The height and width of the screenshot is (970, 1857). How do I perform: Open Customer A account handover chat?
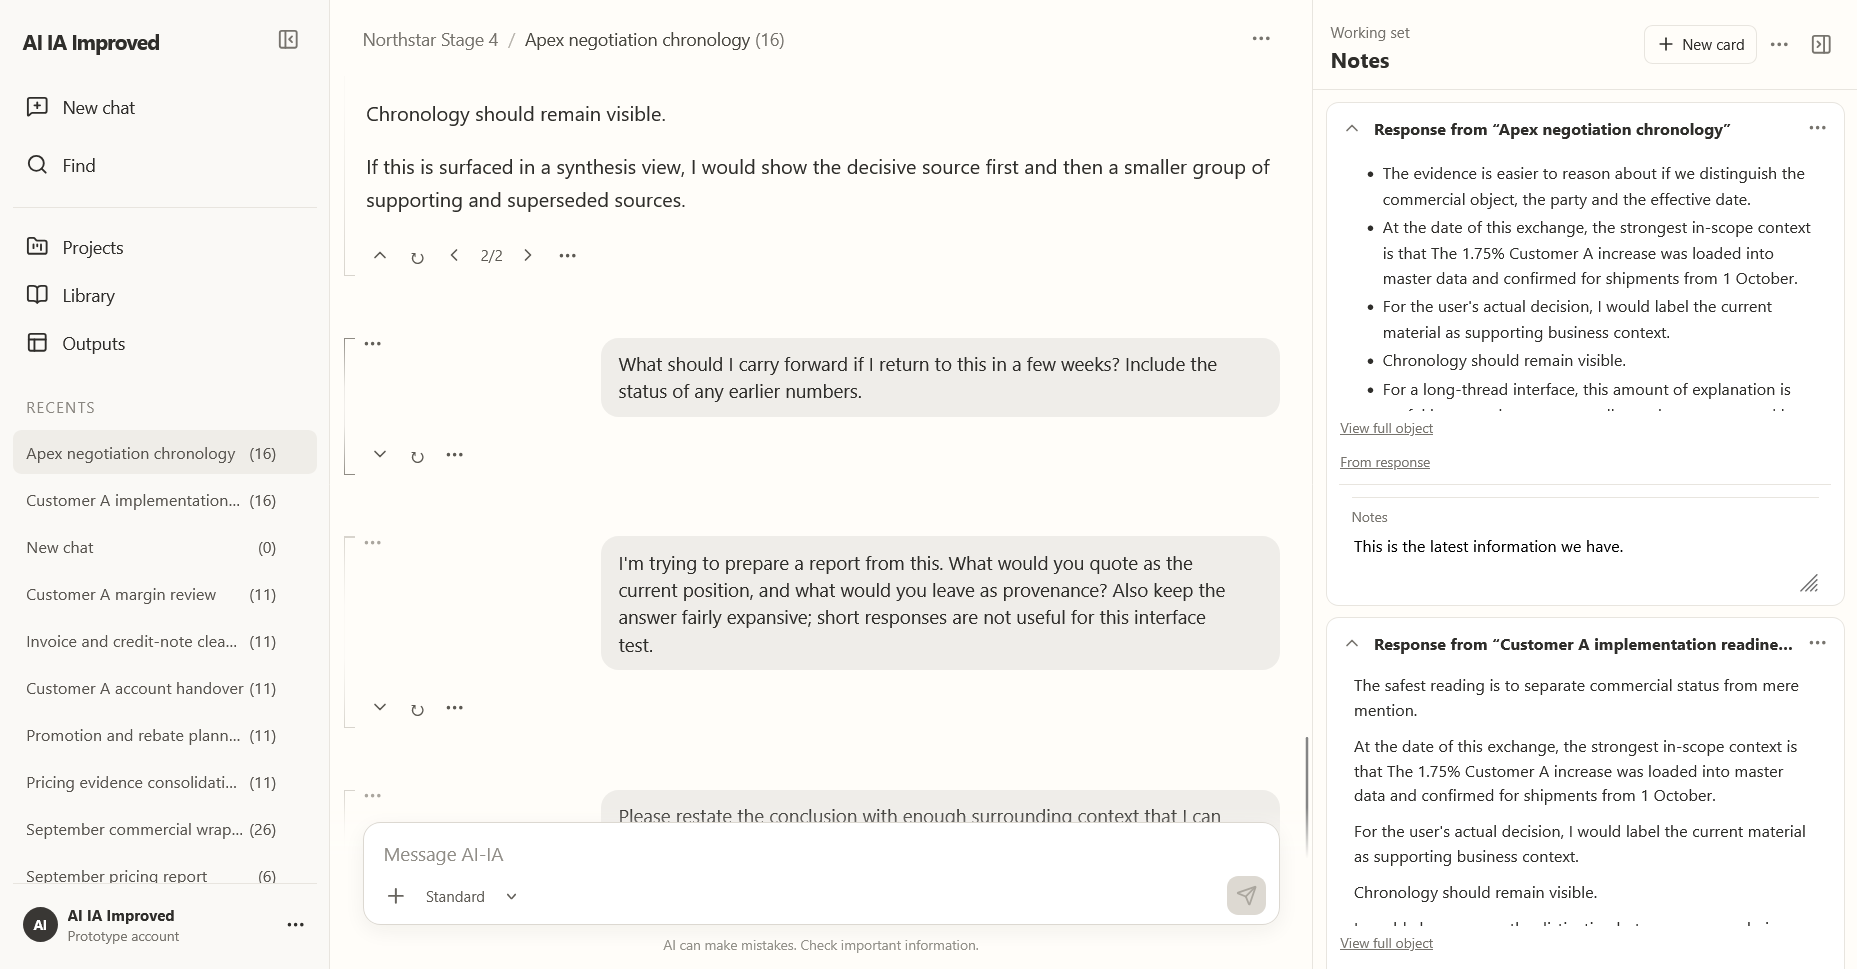165,688
